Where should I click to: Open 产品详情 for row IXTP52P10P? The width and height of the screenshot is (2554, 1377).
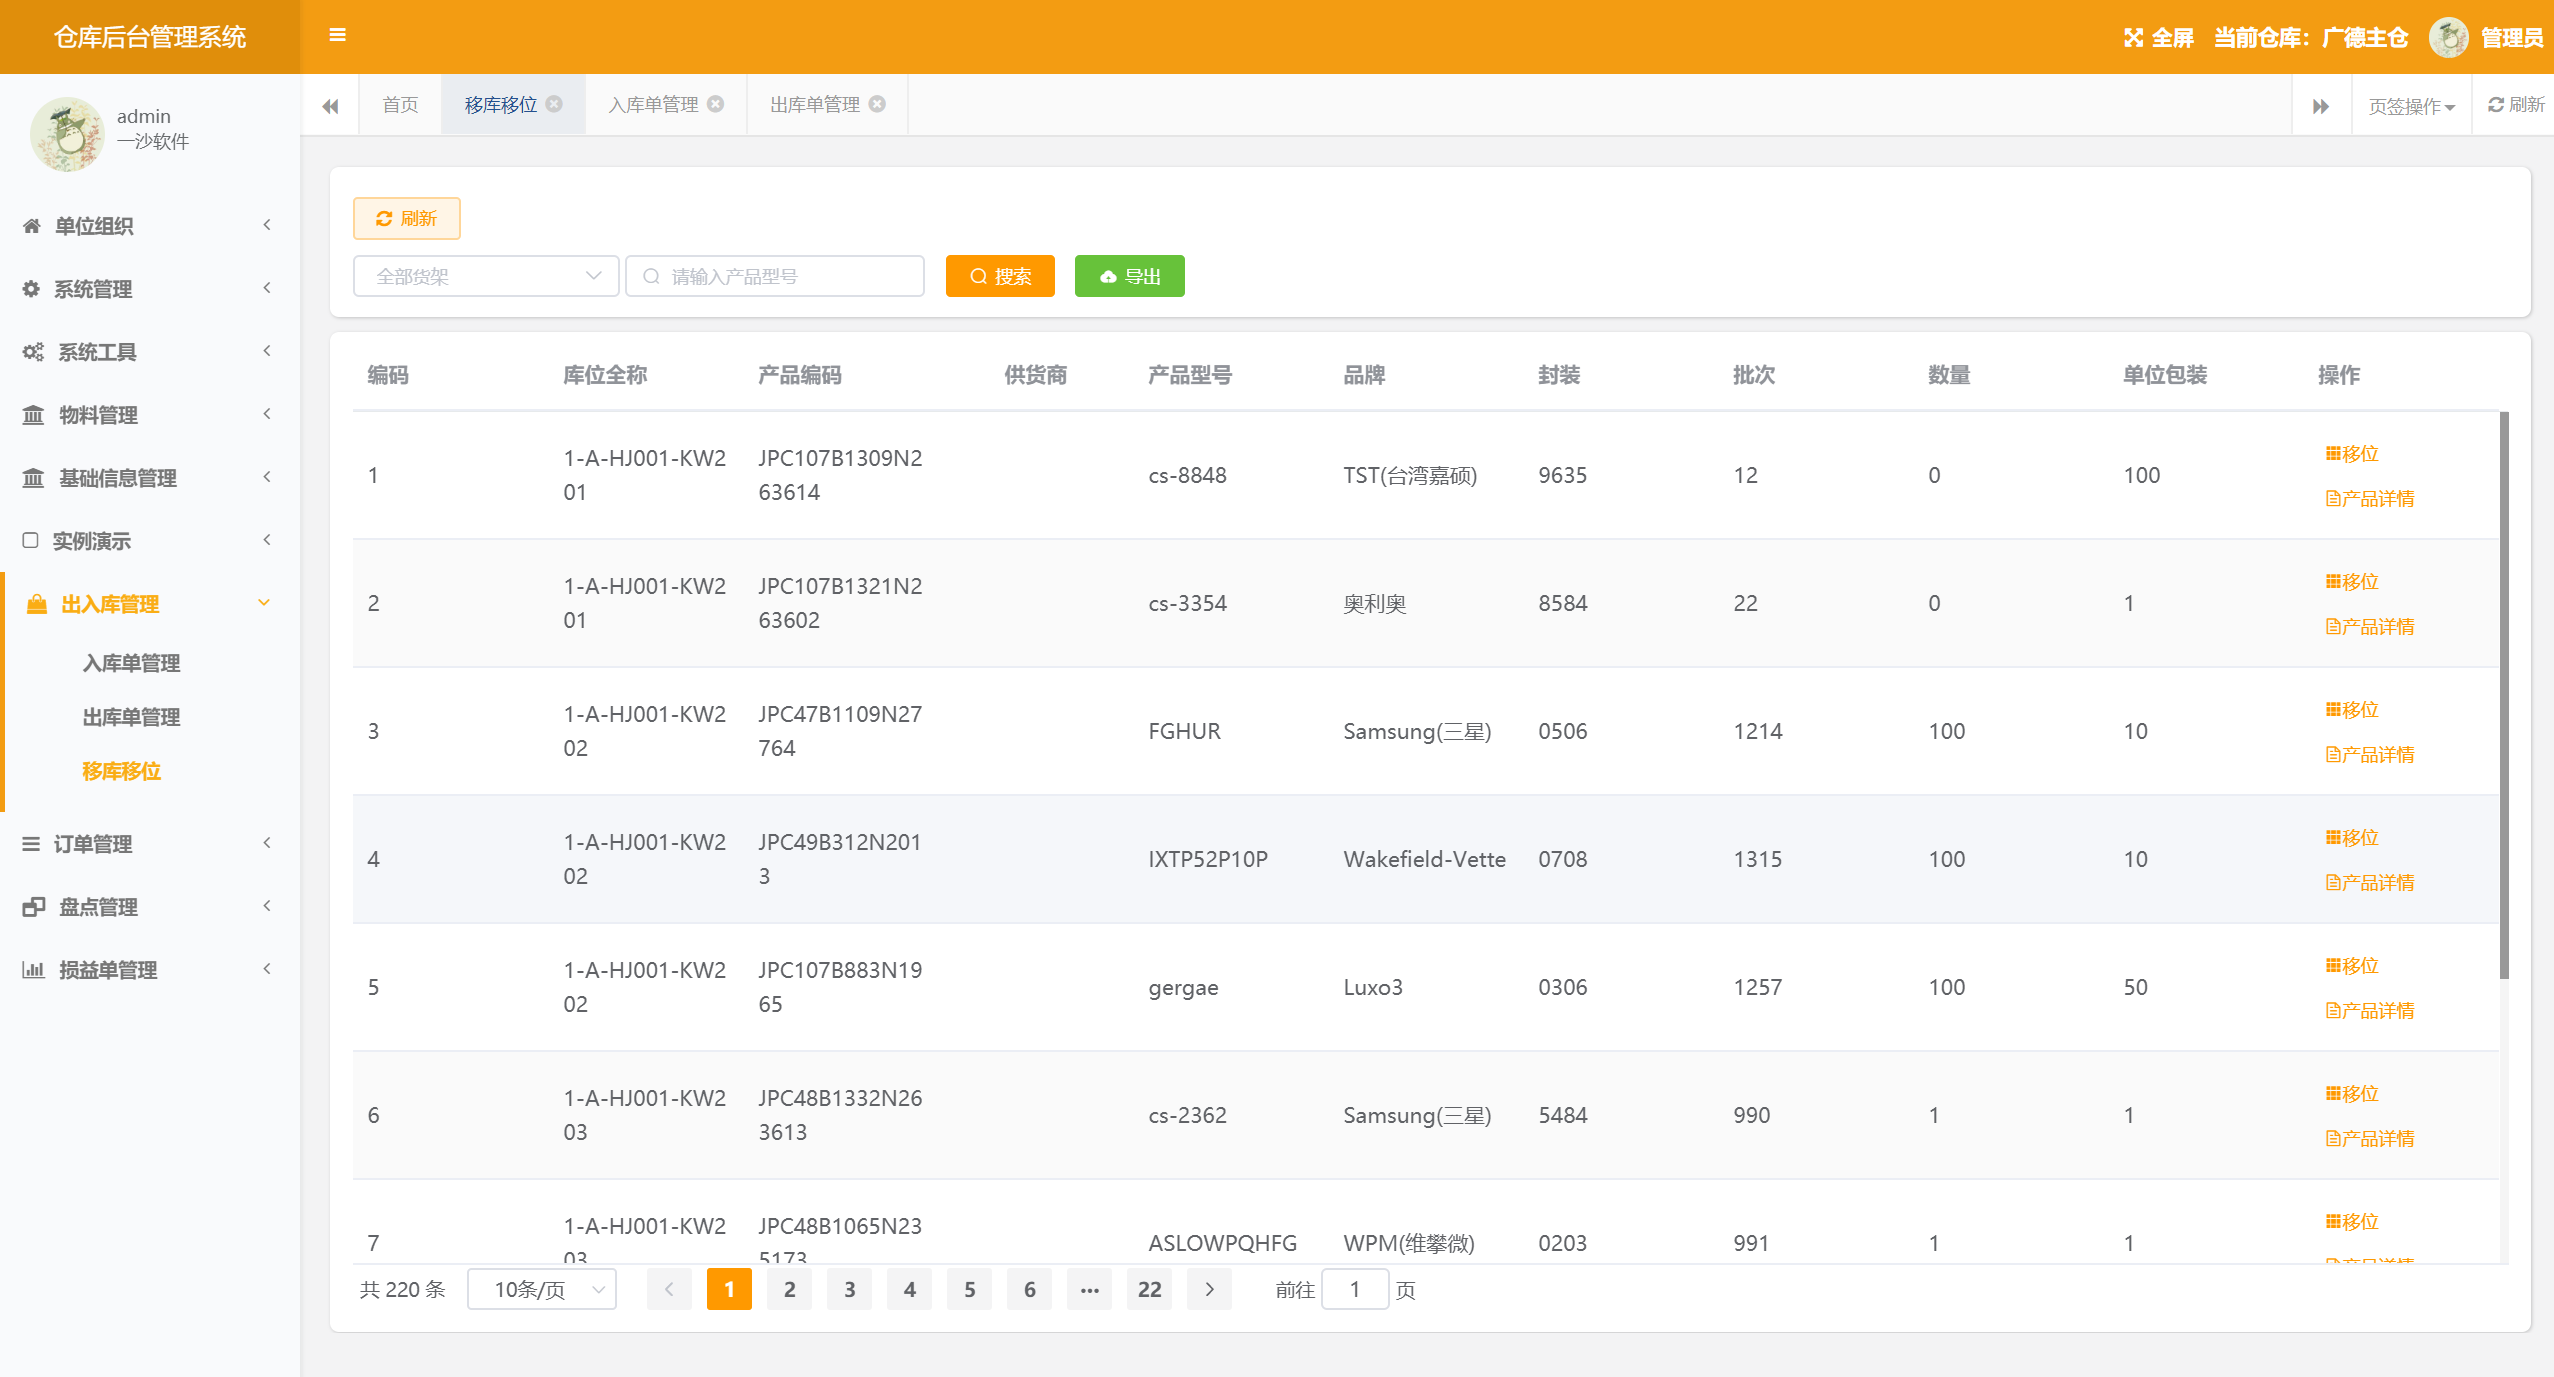[x=2370, y=882]
